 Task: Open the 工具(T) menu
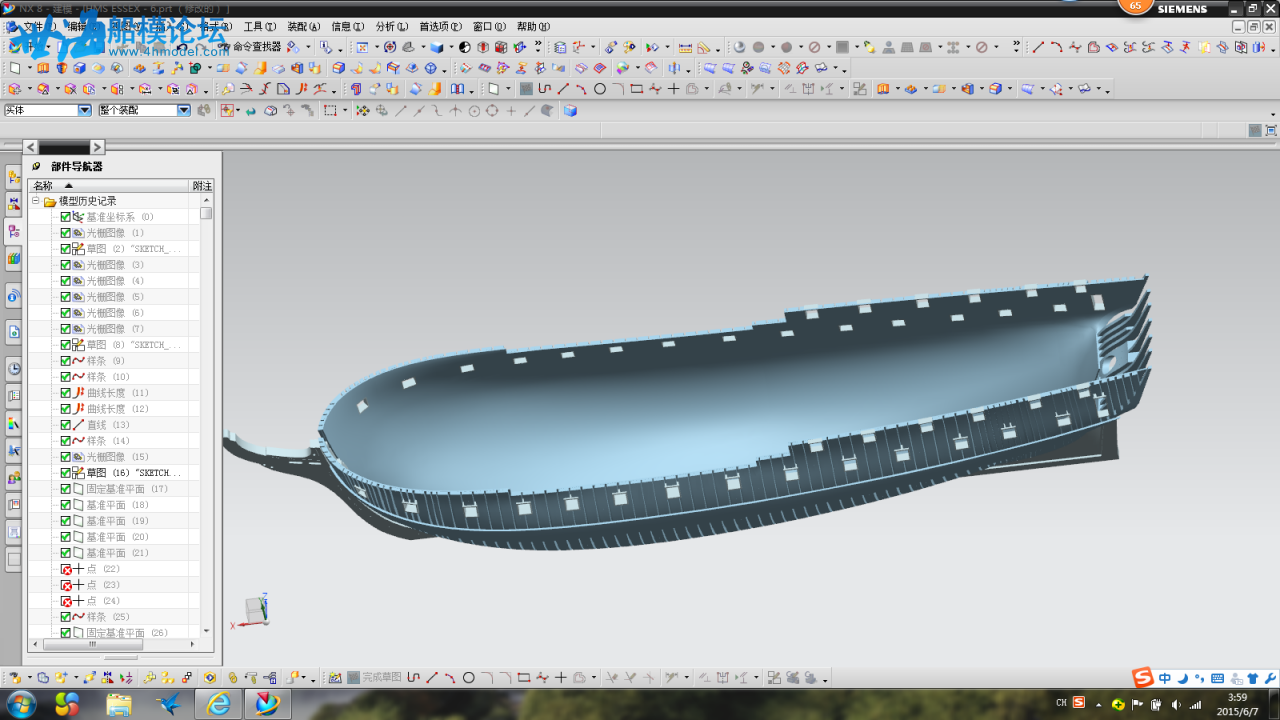tap(259, 27)
